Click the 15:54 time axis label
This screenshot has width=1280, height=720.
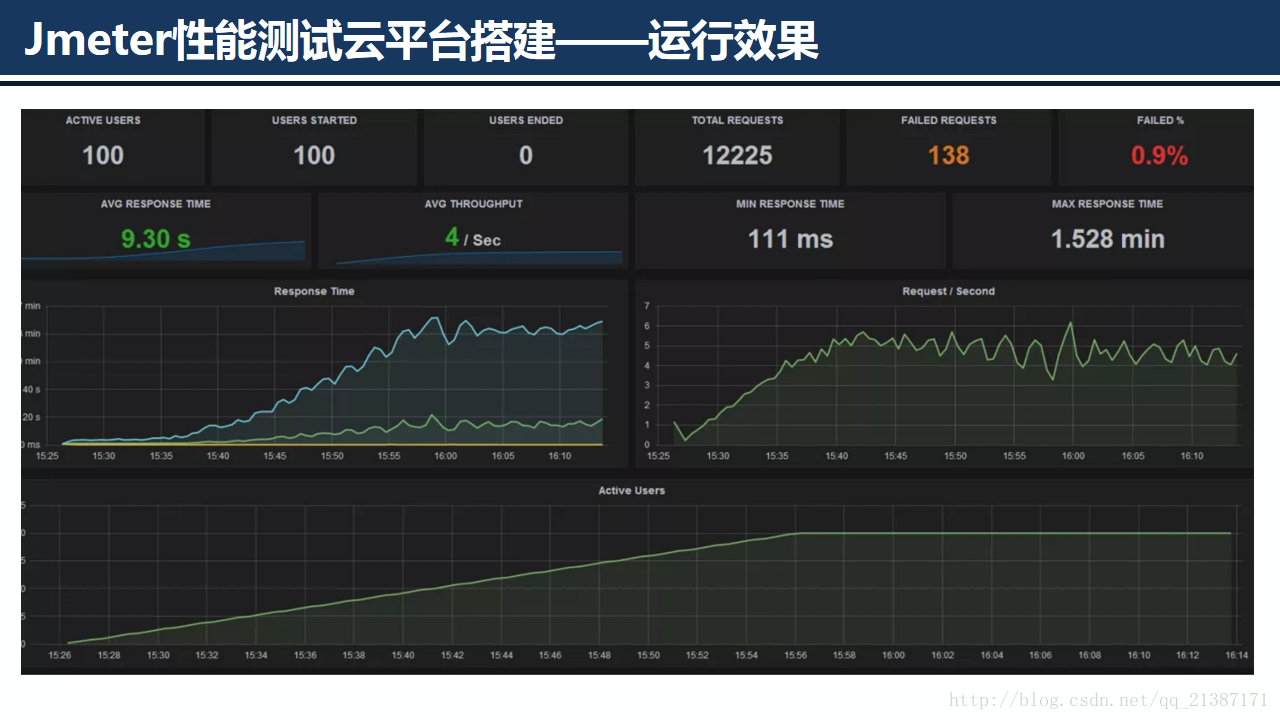tap(746, 656)
